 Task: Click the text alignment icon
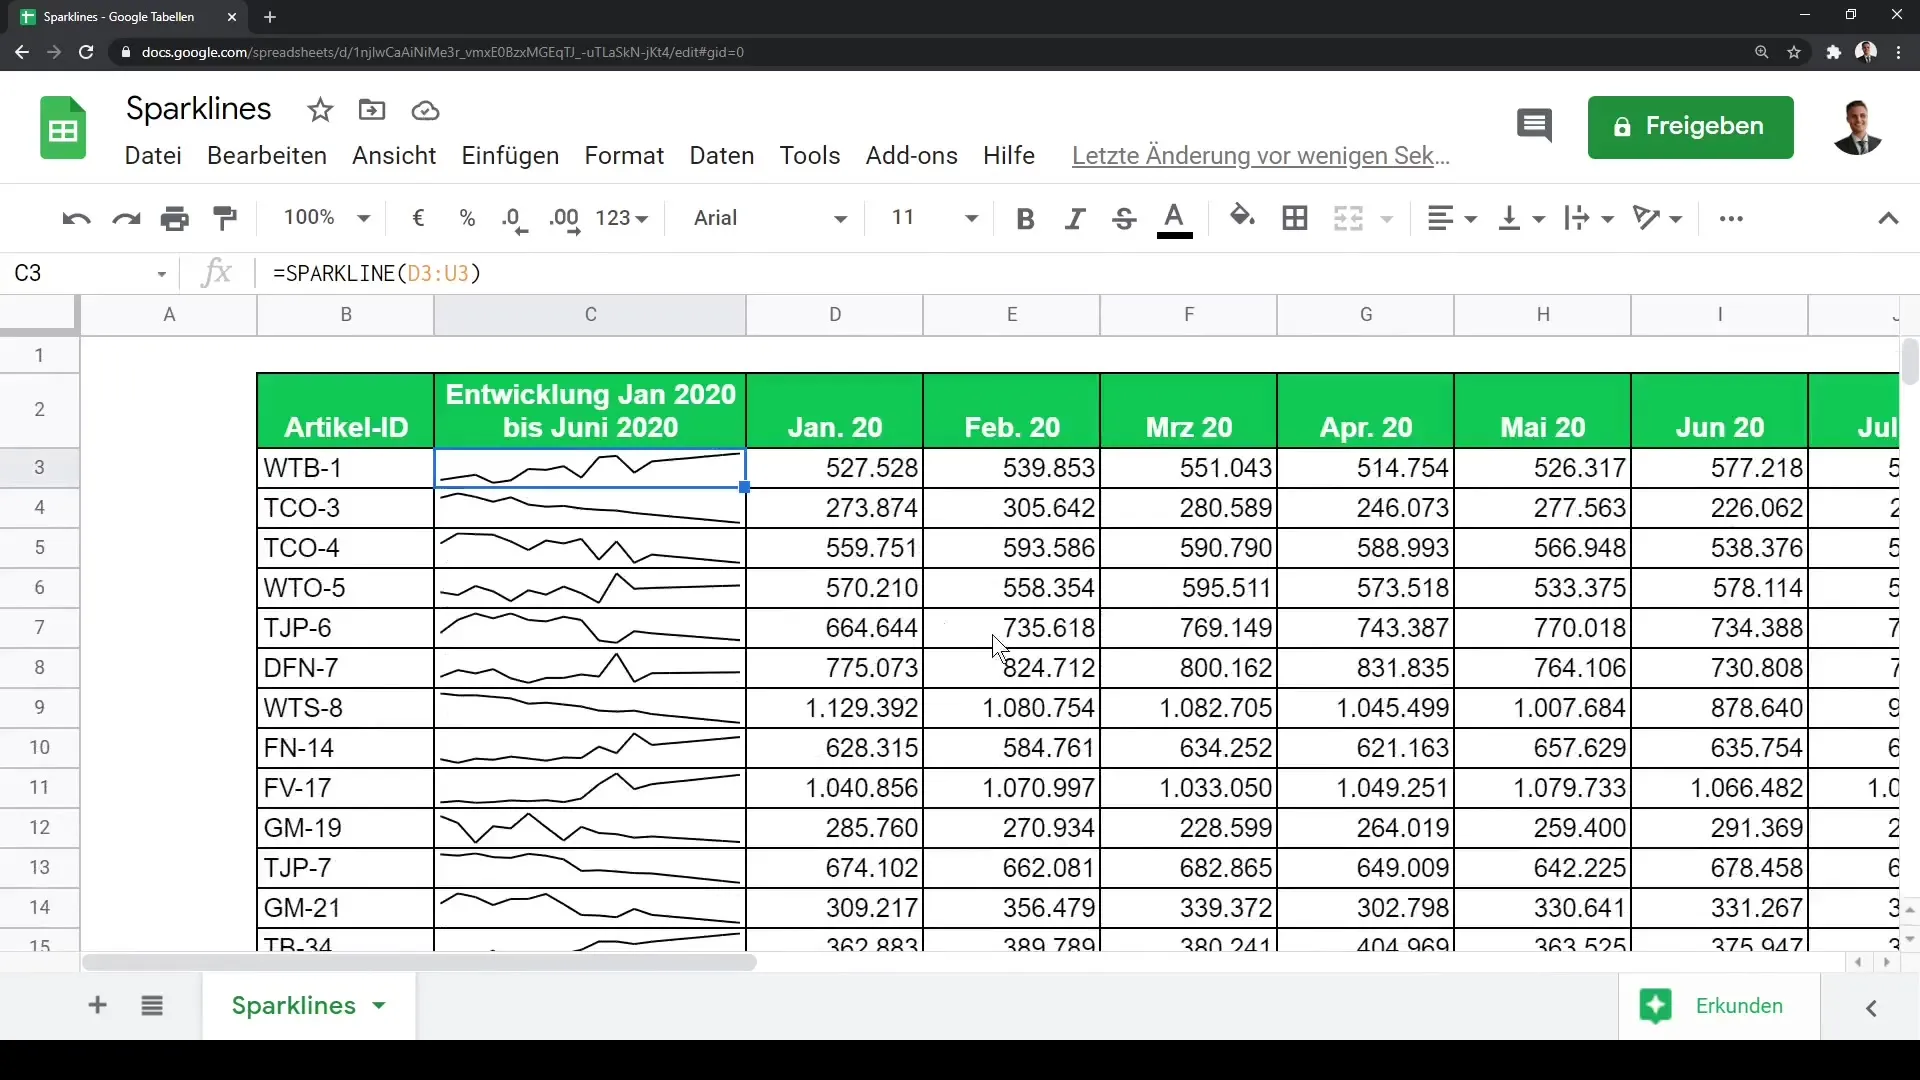coord(1441,218)
